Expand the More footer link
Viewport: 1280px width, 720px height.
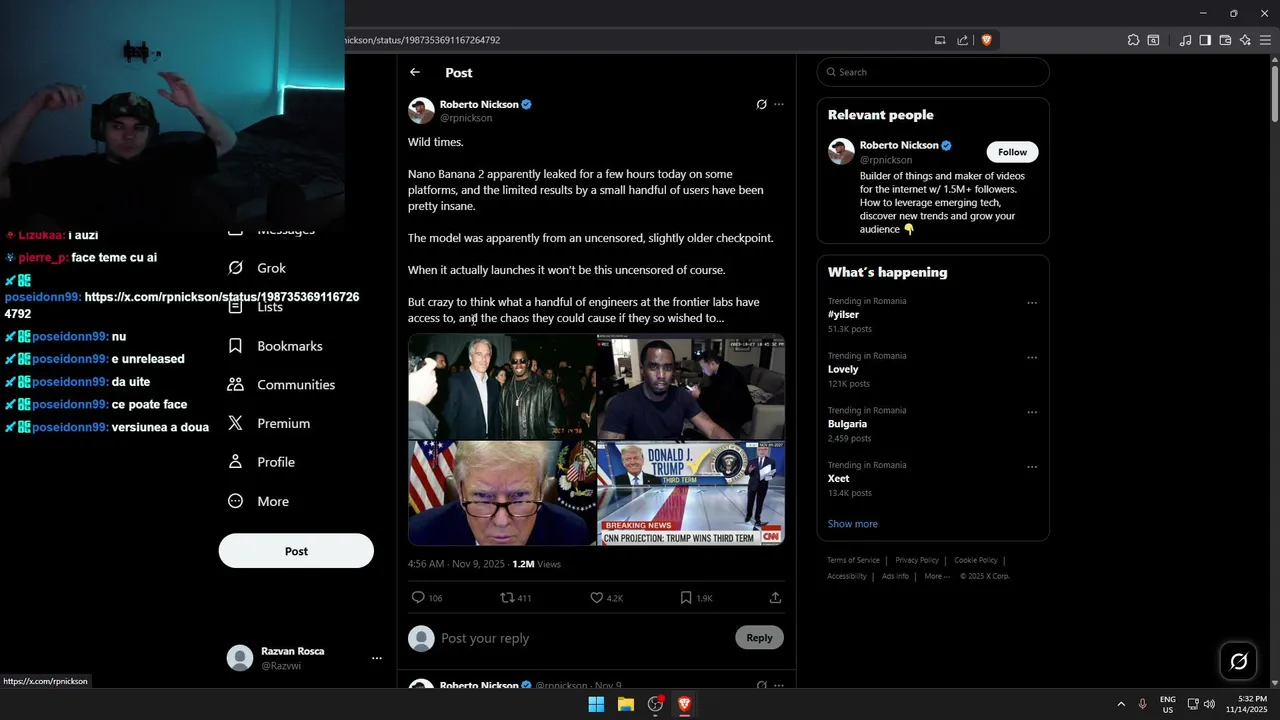[937, 576]
